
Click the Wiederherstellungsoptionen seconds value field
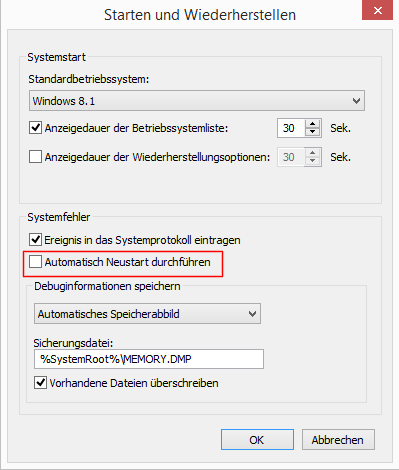[291, 157]
